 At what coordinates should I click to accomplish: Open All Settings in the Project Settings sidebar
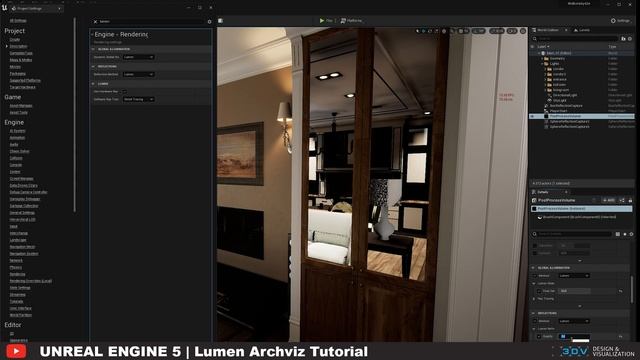(18, 20)
